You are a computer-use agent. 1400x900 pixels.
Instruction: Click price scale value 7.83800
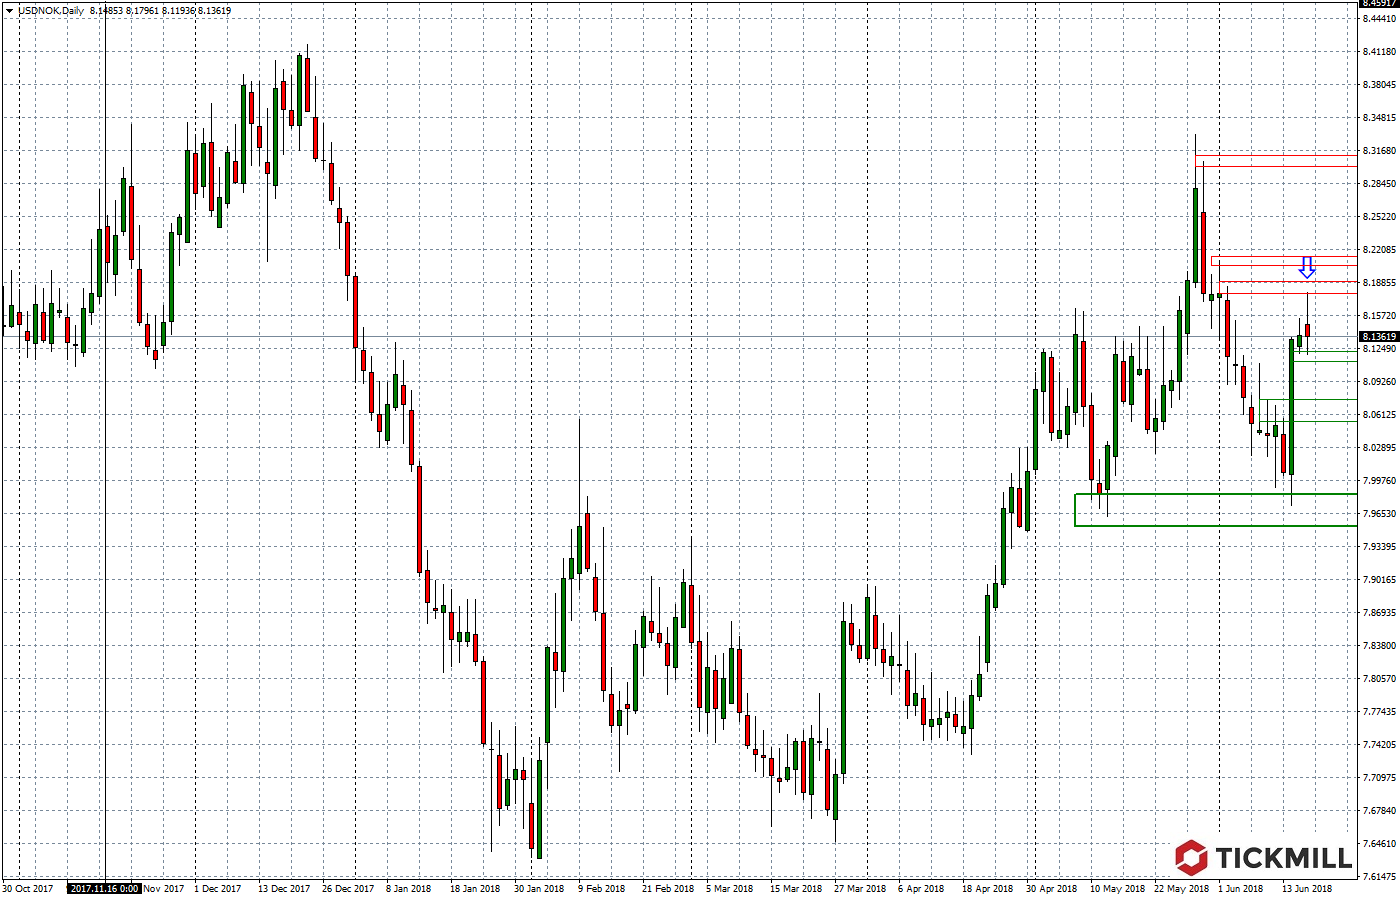pos(1379,646)
